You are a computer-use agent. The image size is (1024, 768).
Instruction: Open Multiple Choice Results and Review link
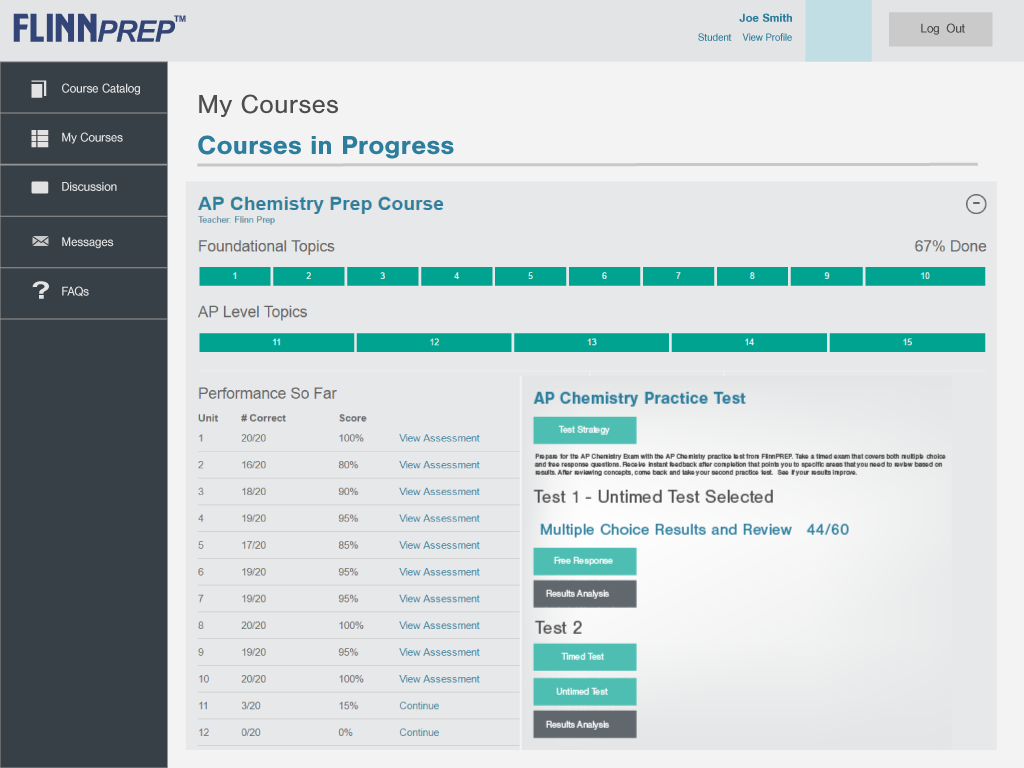(x=665, y=530)
